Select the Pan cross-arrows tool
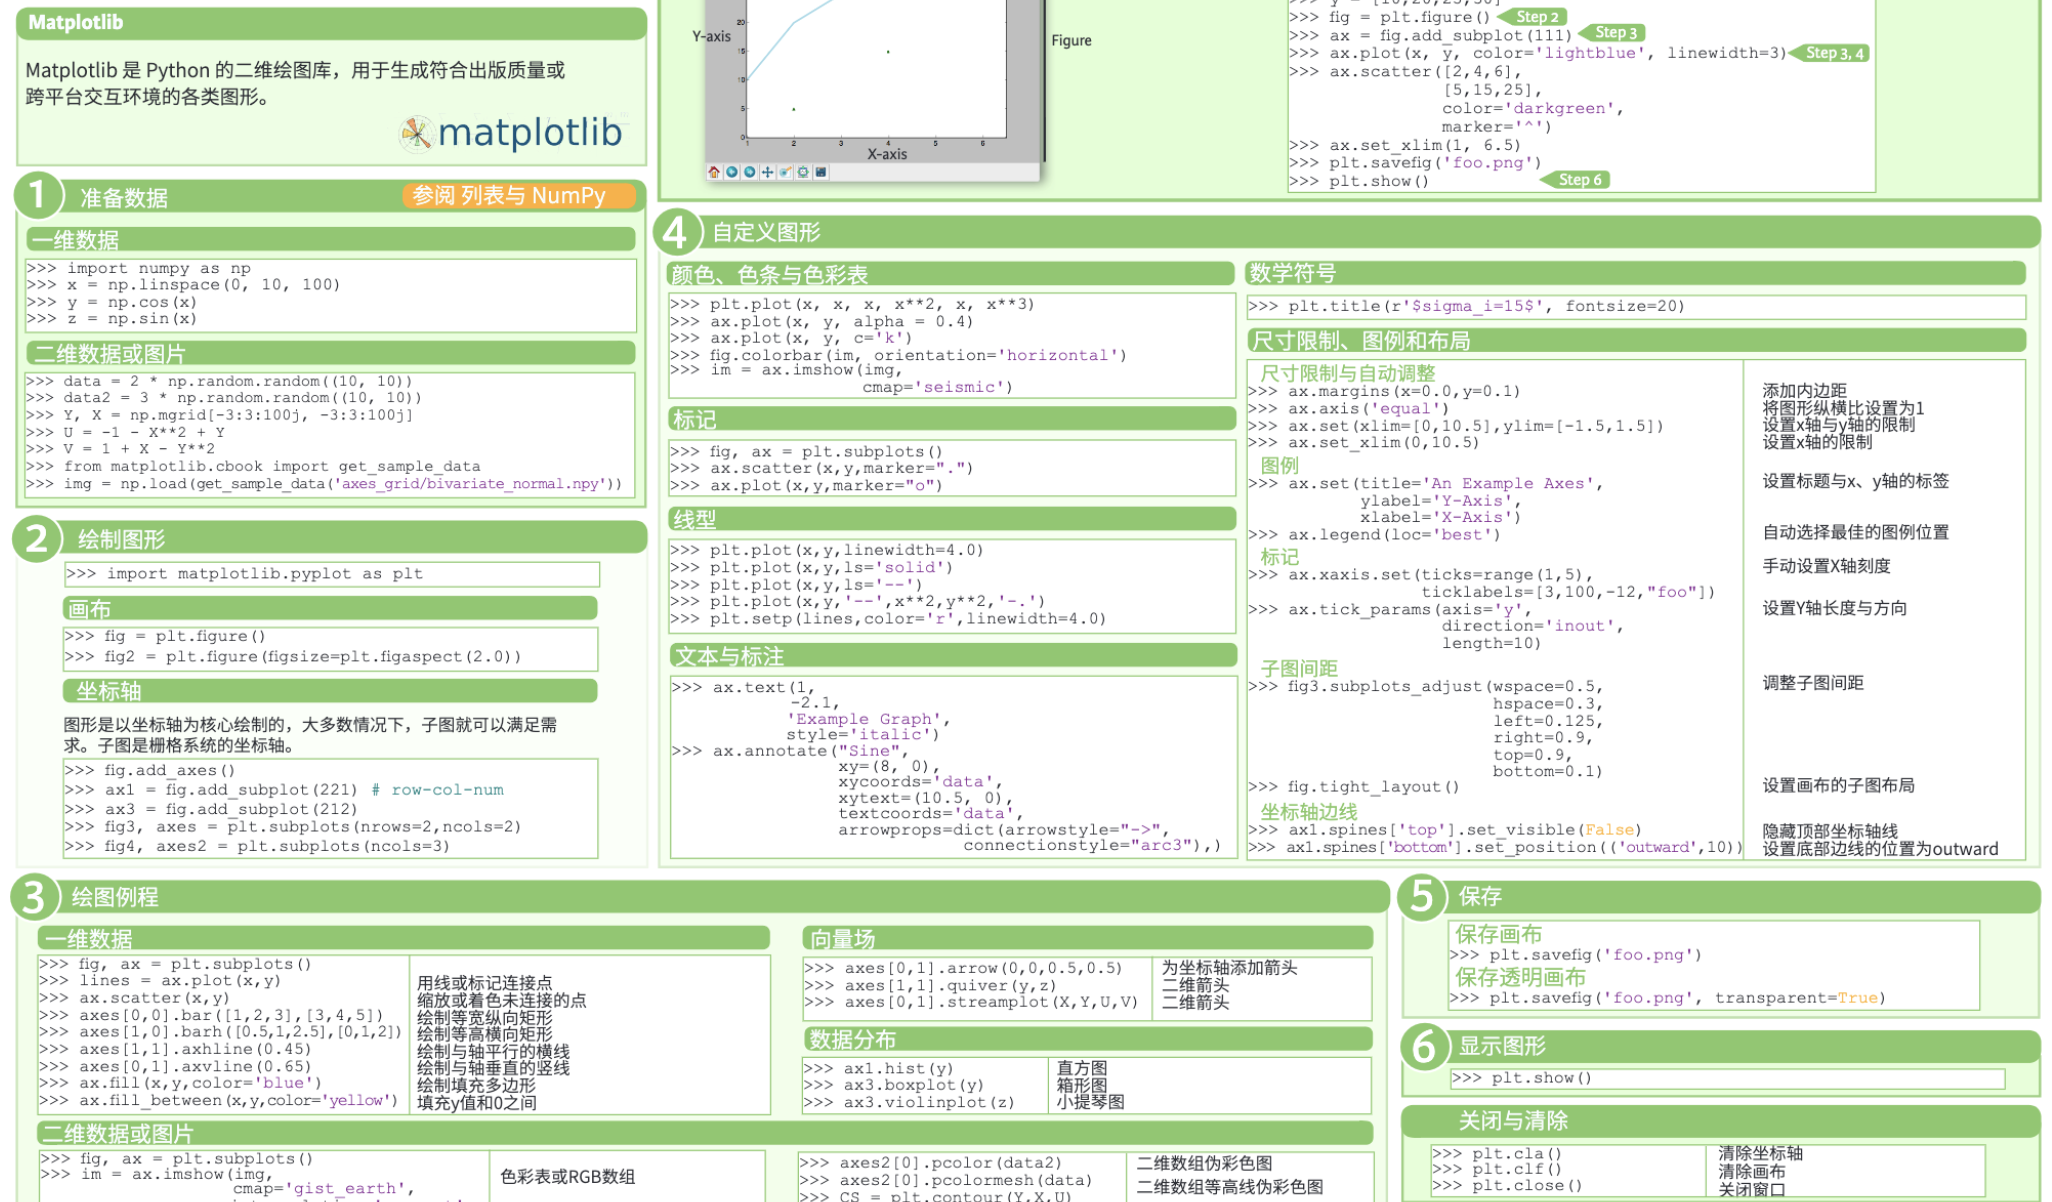 (767, 172)
